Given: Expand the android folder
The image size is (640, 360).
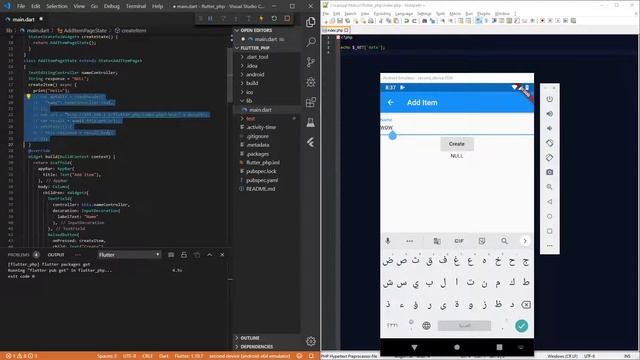Looking at the screenshot, I should tap(255, 74).
